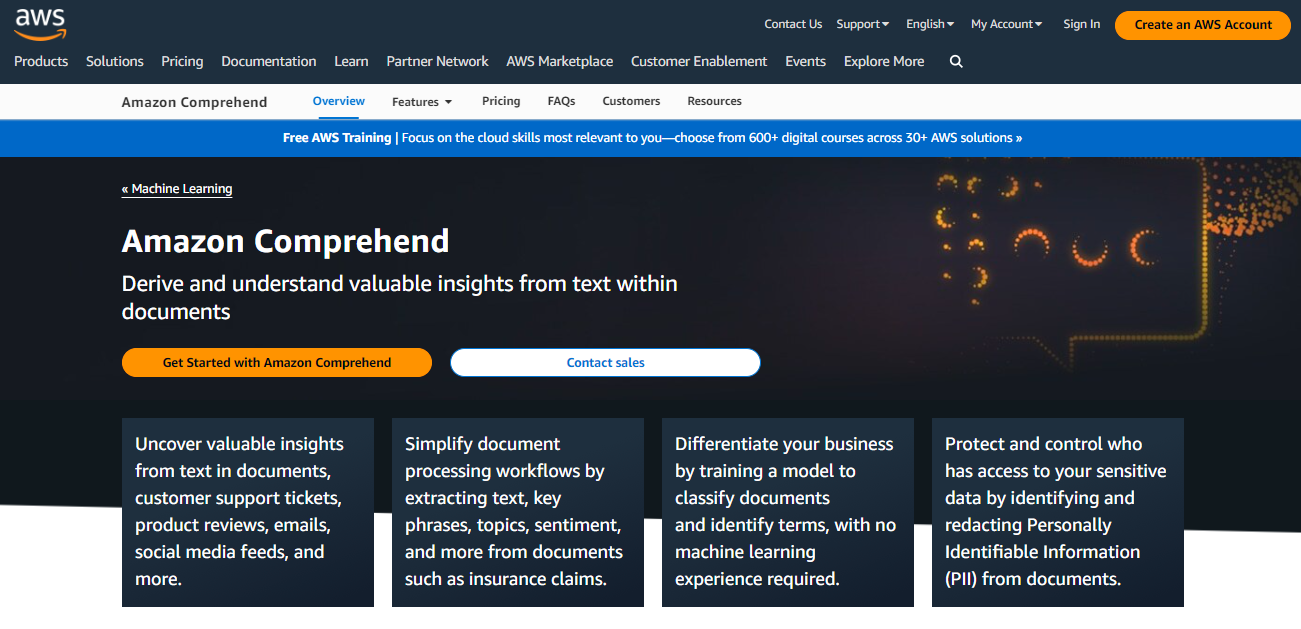Select the Customers tab
This screenshot has width=1301, height=629.
point(631,101)
